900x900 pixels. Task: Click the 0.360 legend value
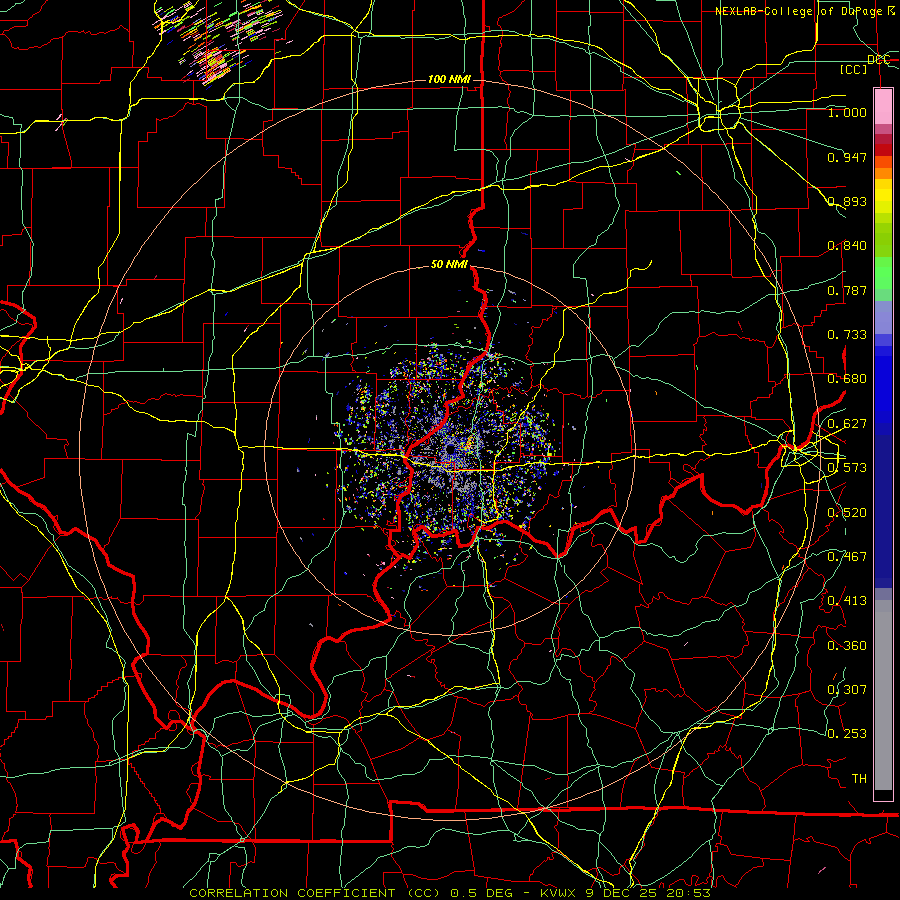pyautogui.click(x=847, y=646)
